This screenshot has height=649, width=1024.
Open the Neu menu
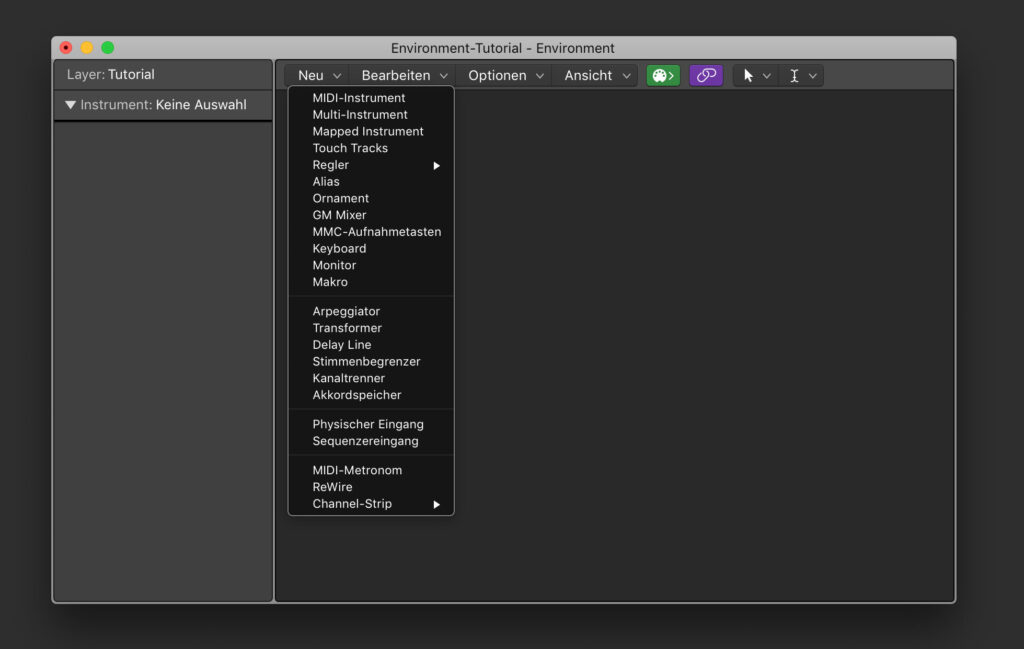point(319,76)
